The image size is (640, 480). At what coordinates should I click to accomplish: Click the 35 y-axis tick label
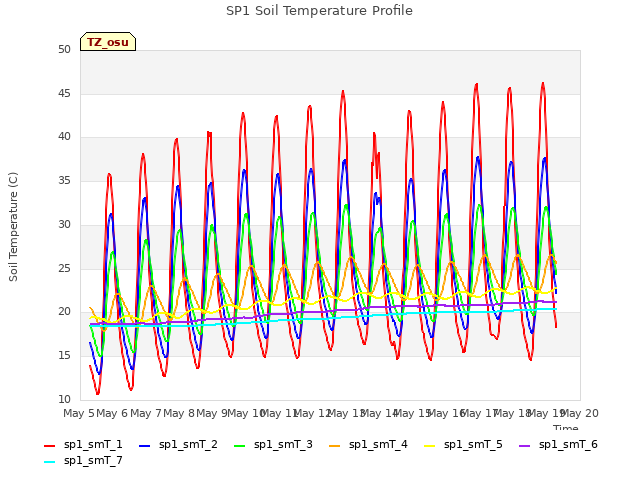(64, 180)
